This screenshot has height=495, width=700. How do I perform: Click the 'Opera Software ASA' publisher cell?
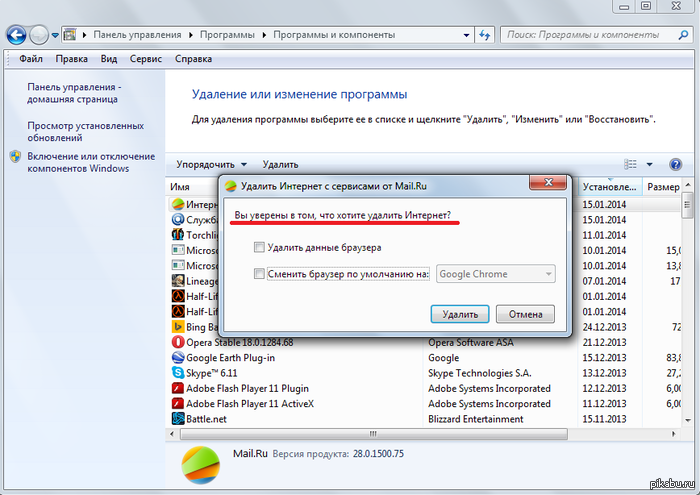click(471, 342)
